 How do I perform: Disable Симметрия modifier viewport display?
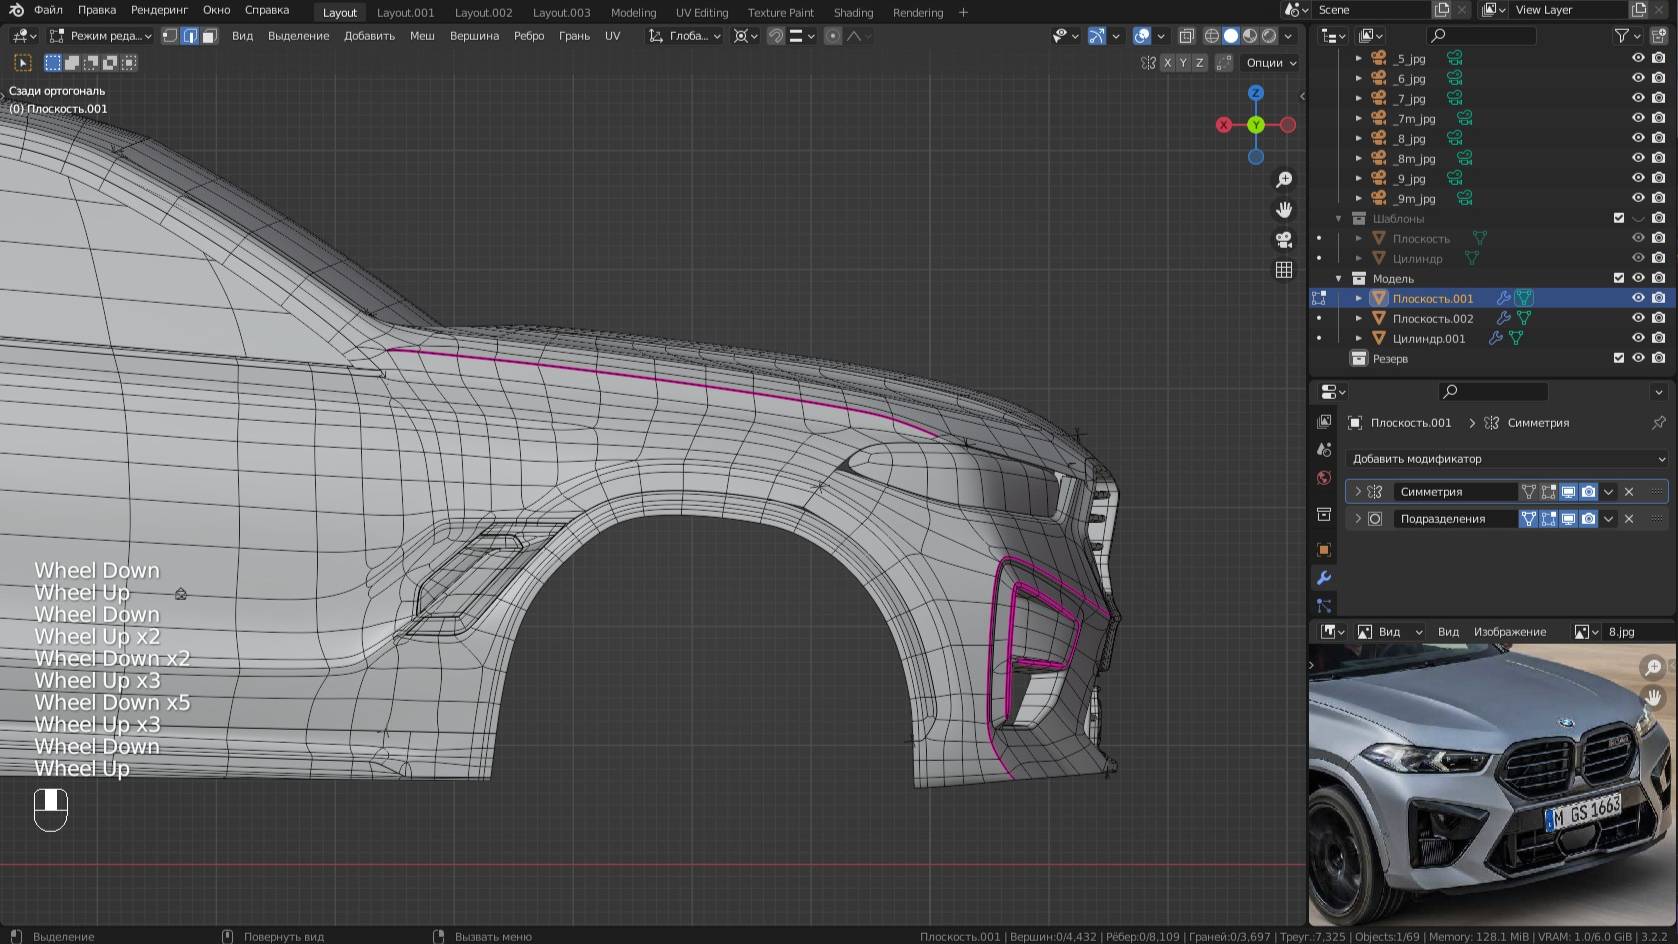1570,491
